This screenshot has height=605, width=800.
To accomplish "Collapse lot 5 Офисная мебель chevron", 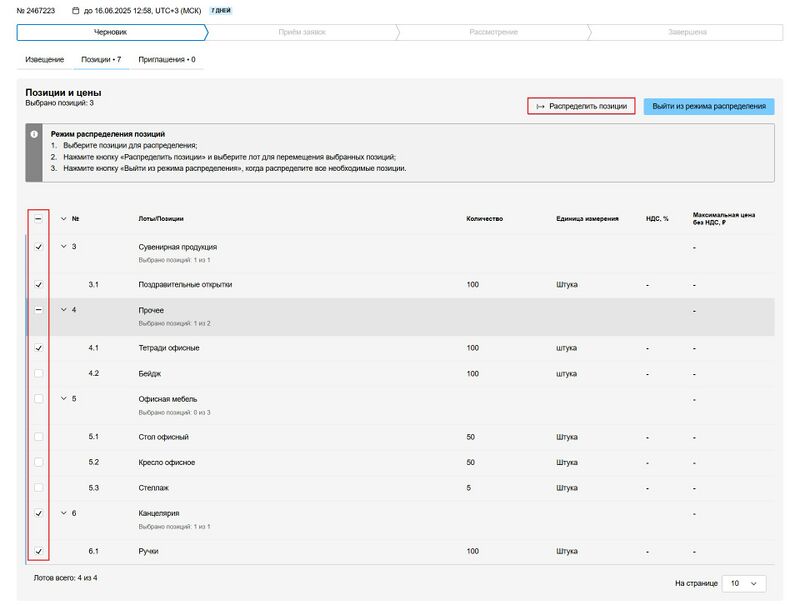I will click(x=64, y=399).
